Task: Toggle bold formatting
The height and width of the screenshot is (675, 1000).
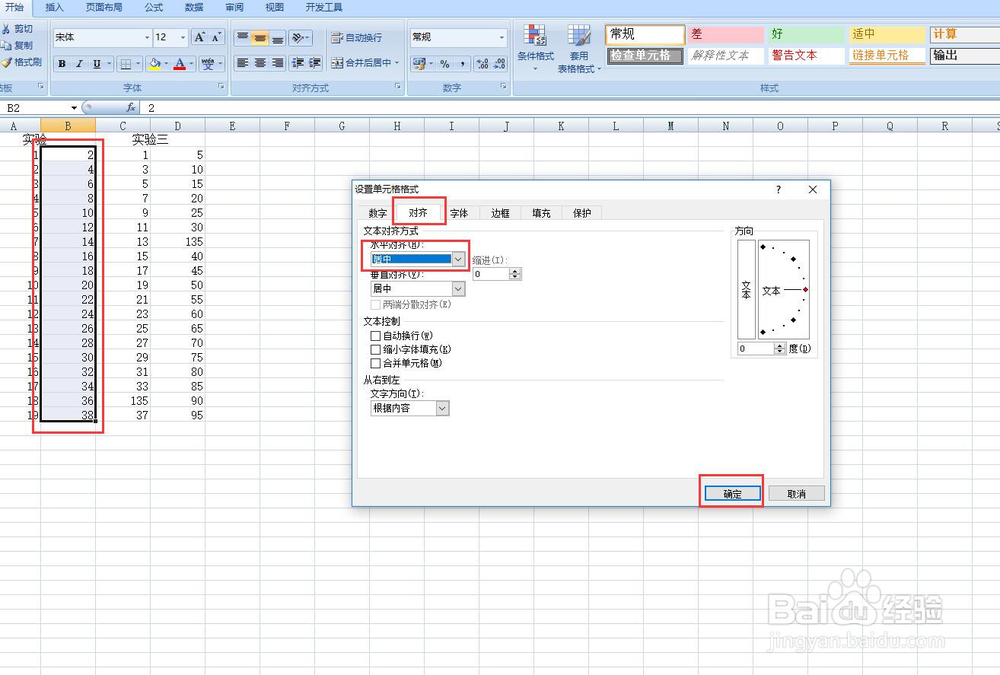Action: coord(62,64)
